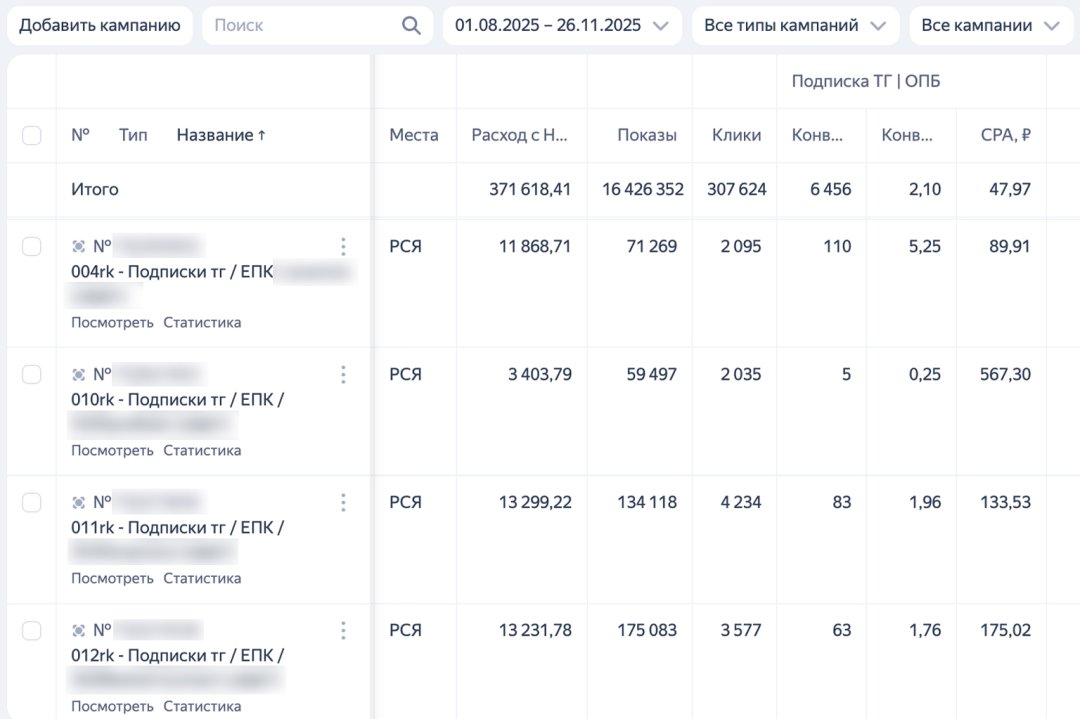Click "Посмотреть" link under campaign 004rk
Image resolution: width=1080 pixels, height=719 pixels.
112,322
